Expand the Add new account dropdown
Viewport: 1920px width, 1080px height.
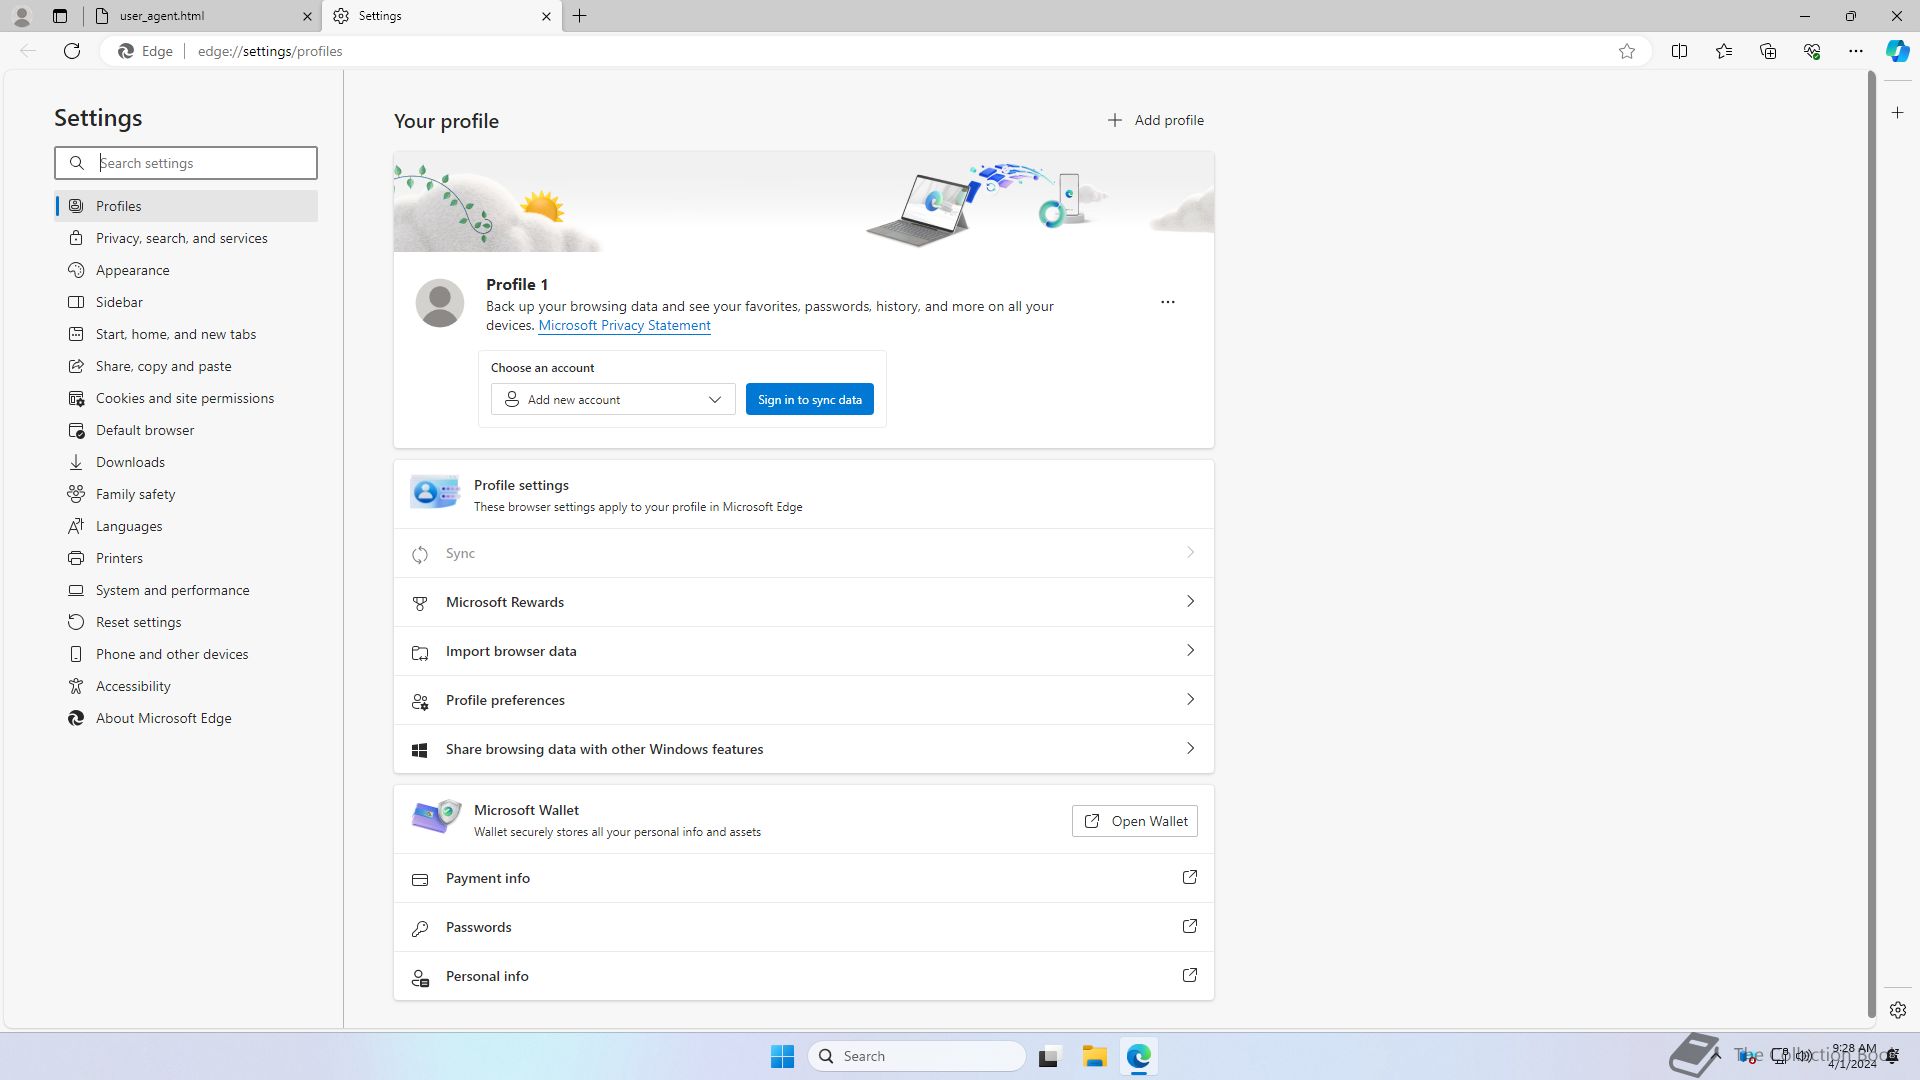pyautogui.click(x=613, y=400)
